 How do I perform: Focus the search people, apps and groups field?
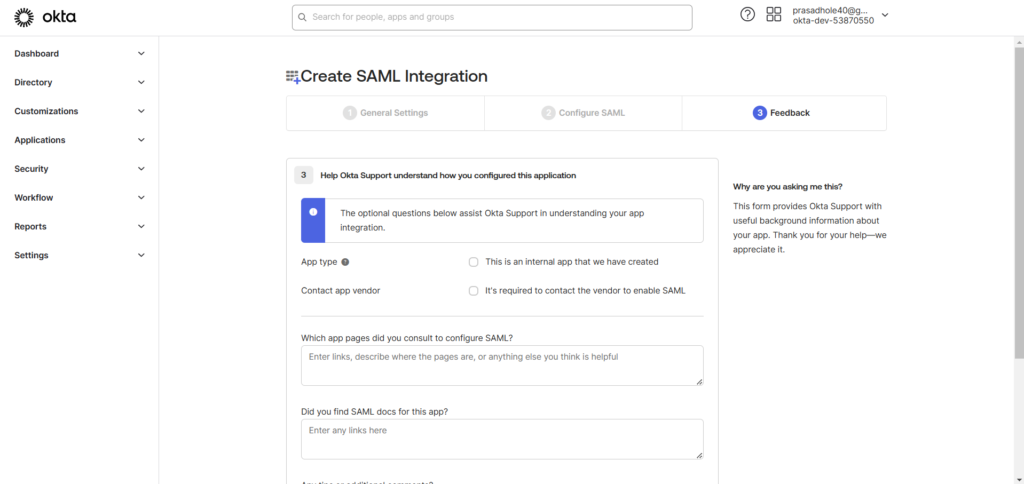coord(492,18)
